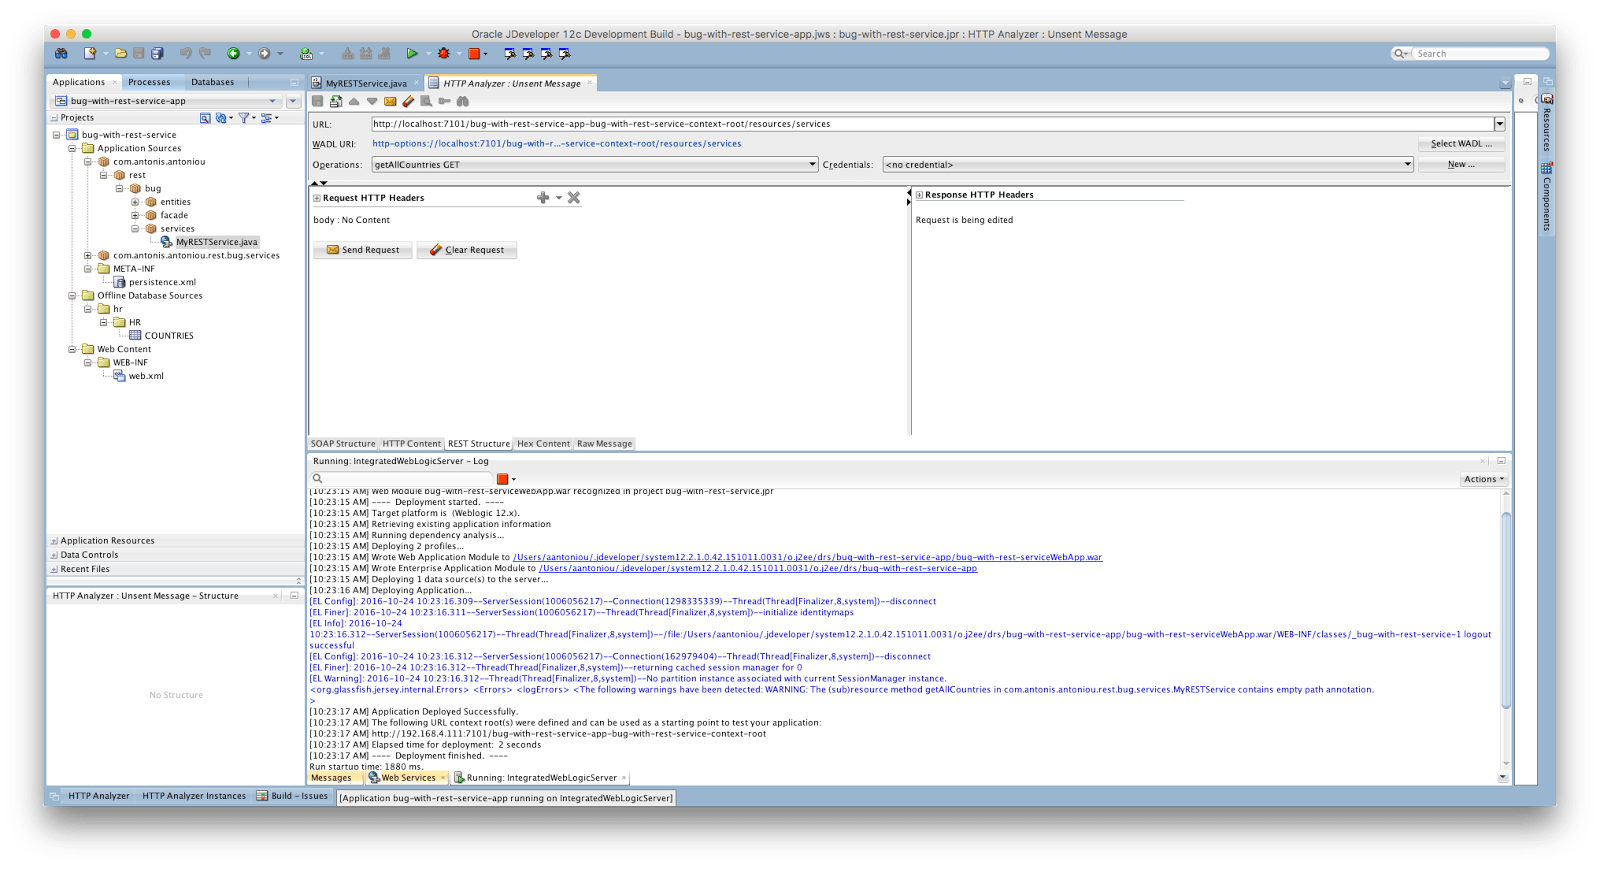Click the Save All icon in toolbar

click(x=157, y=53)
